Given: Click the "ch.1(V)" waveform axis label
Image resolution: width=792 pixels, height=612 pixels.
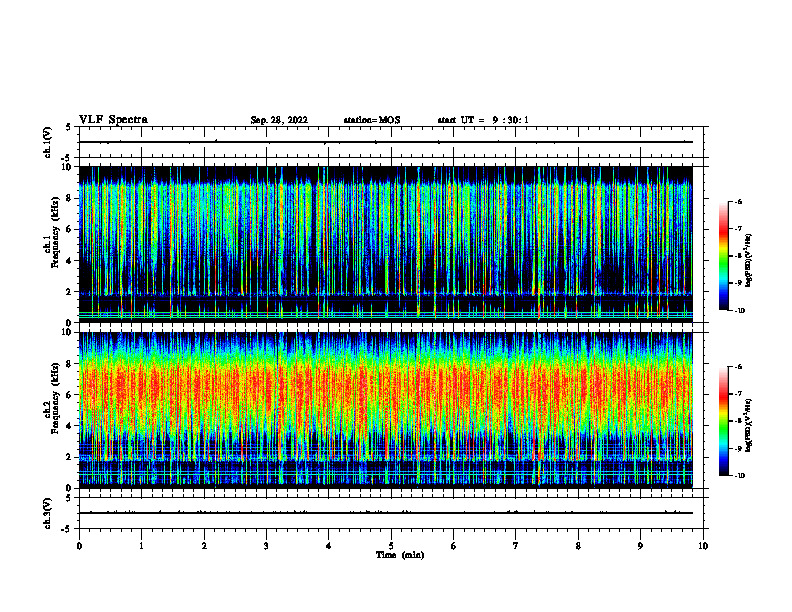Looking at the screenshot, I should 48,142.
